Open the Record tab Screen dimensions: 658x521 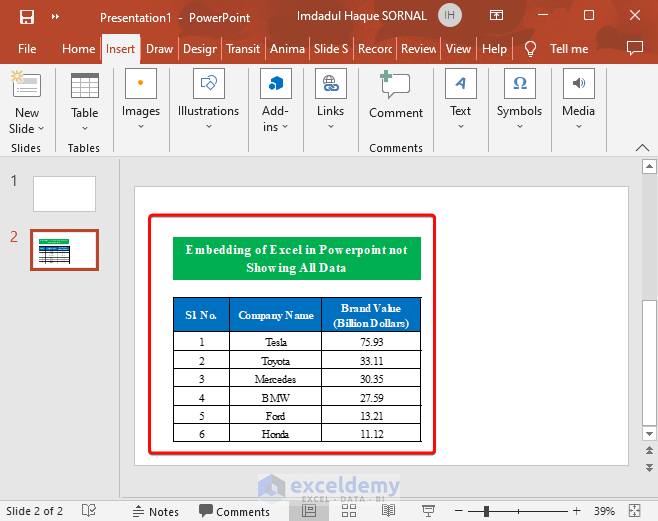pyautogui.click(x=375, y=49)
